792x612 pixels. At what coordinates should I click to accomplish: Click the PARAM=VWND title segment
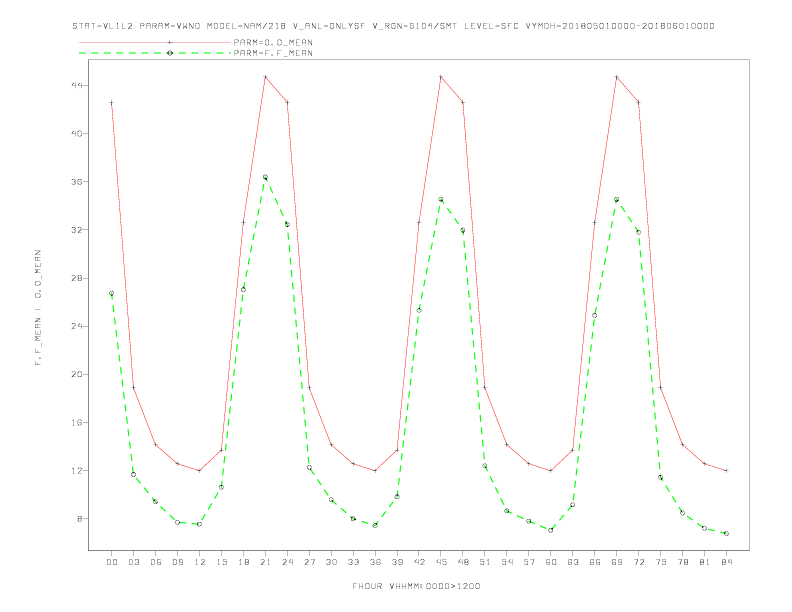point(170,26)
